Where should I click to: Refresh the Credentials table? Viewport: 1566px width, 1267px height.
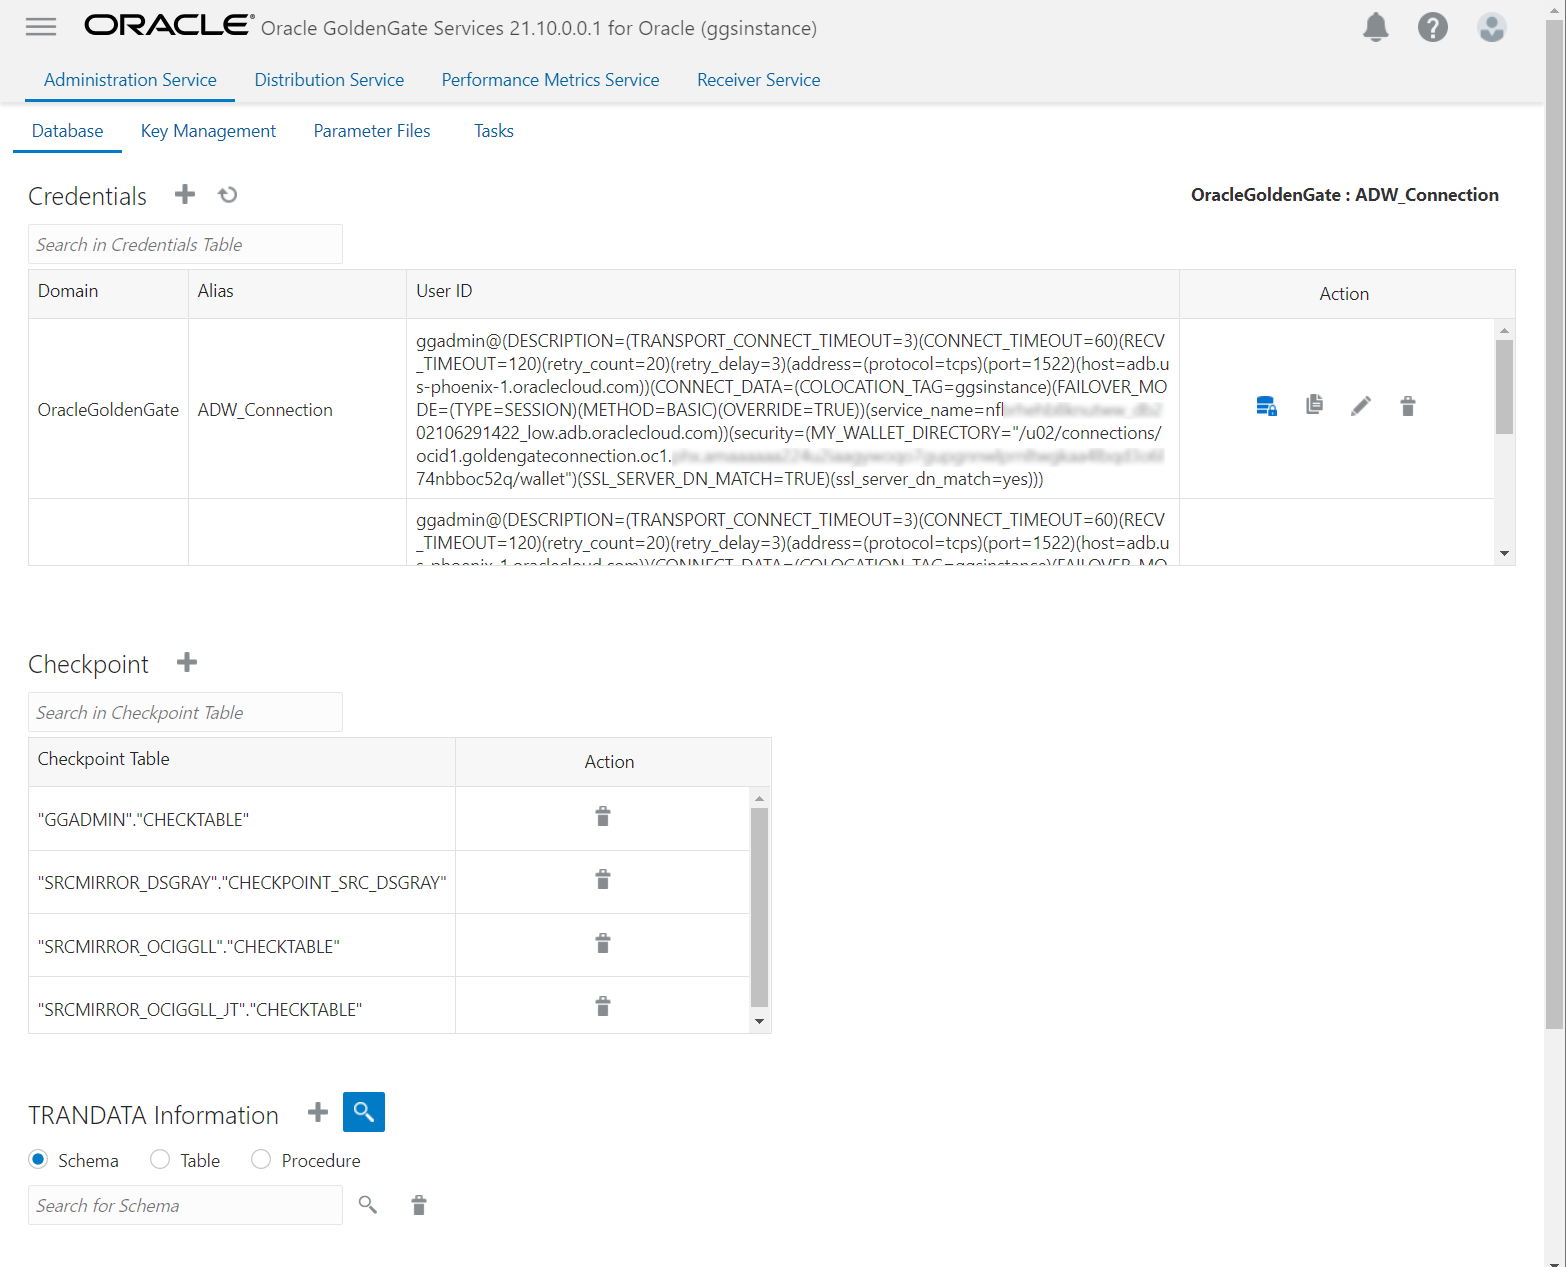228,194
